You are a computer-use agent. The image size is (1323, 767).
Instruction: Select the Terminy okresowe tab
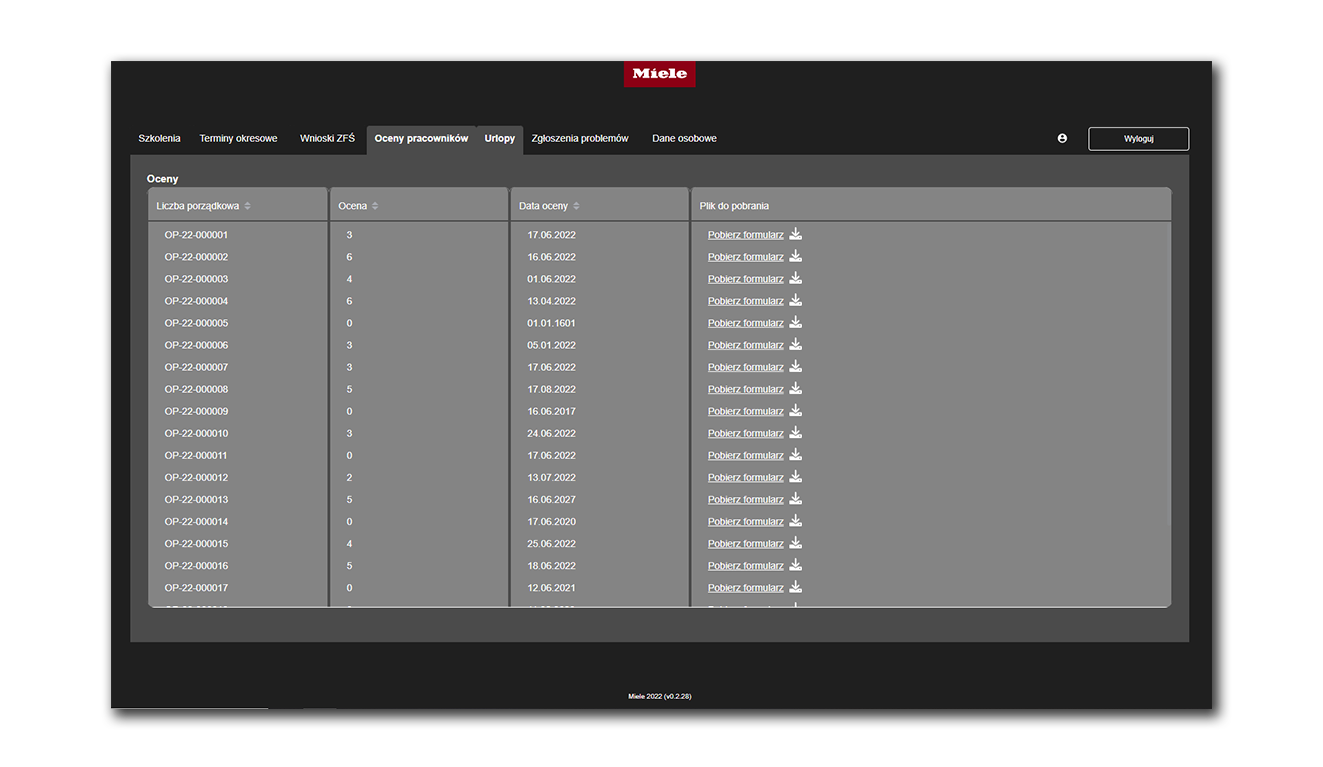click(238, 138)
